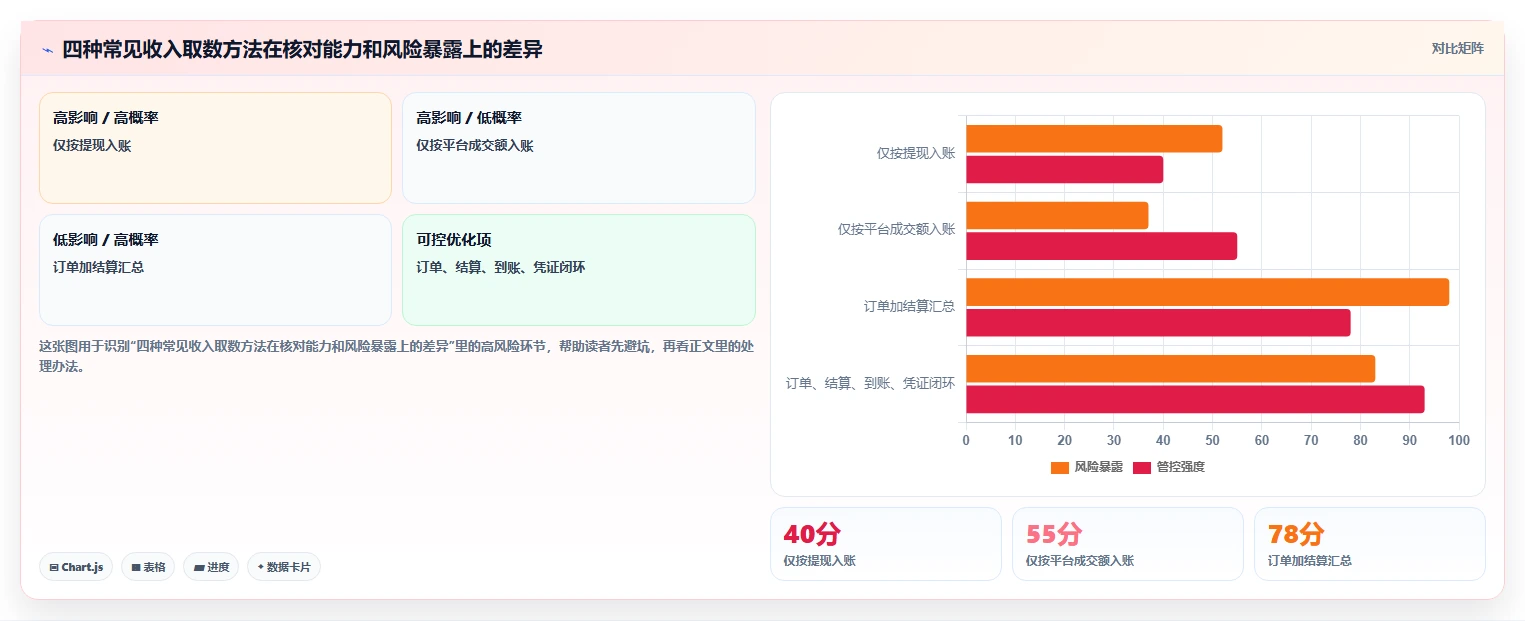Toggle the orange 风险暴露 legend swatch
This screenshot has width=1525, height=621.
click(x=1060, y=467)
